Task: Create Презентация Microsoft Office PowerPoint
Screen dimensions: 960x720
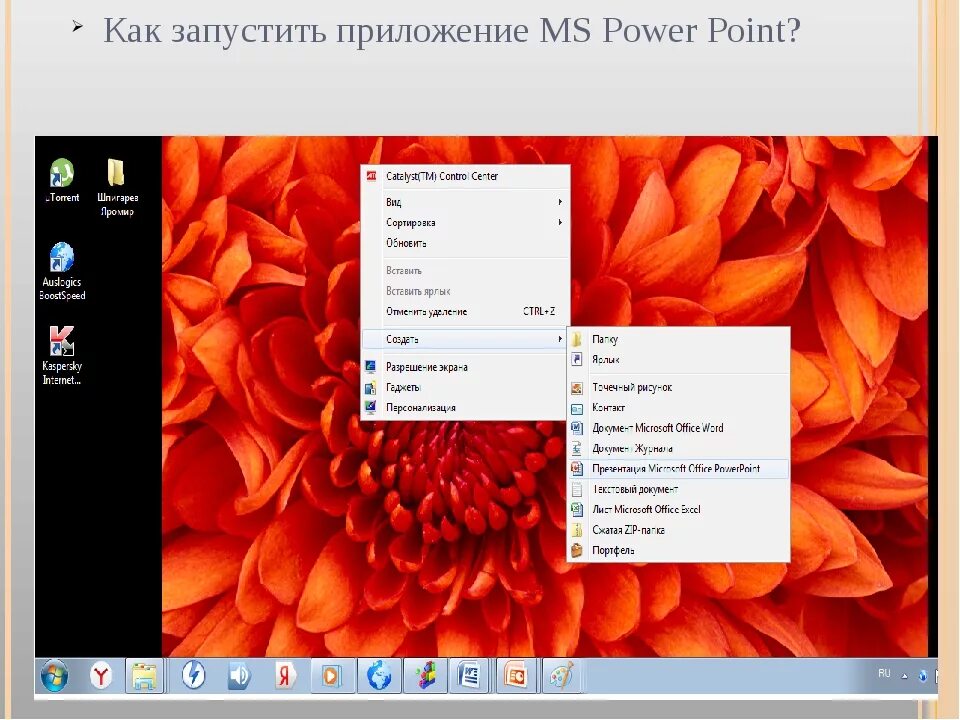Action: 678,469
